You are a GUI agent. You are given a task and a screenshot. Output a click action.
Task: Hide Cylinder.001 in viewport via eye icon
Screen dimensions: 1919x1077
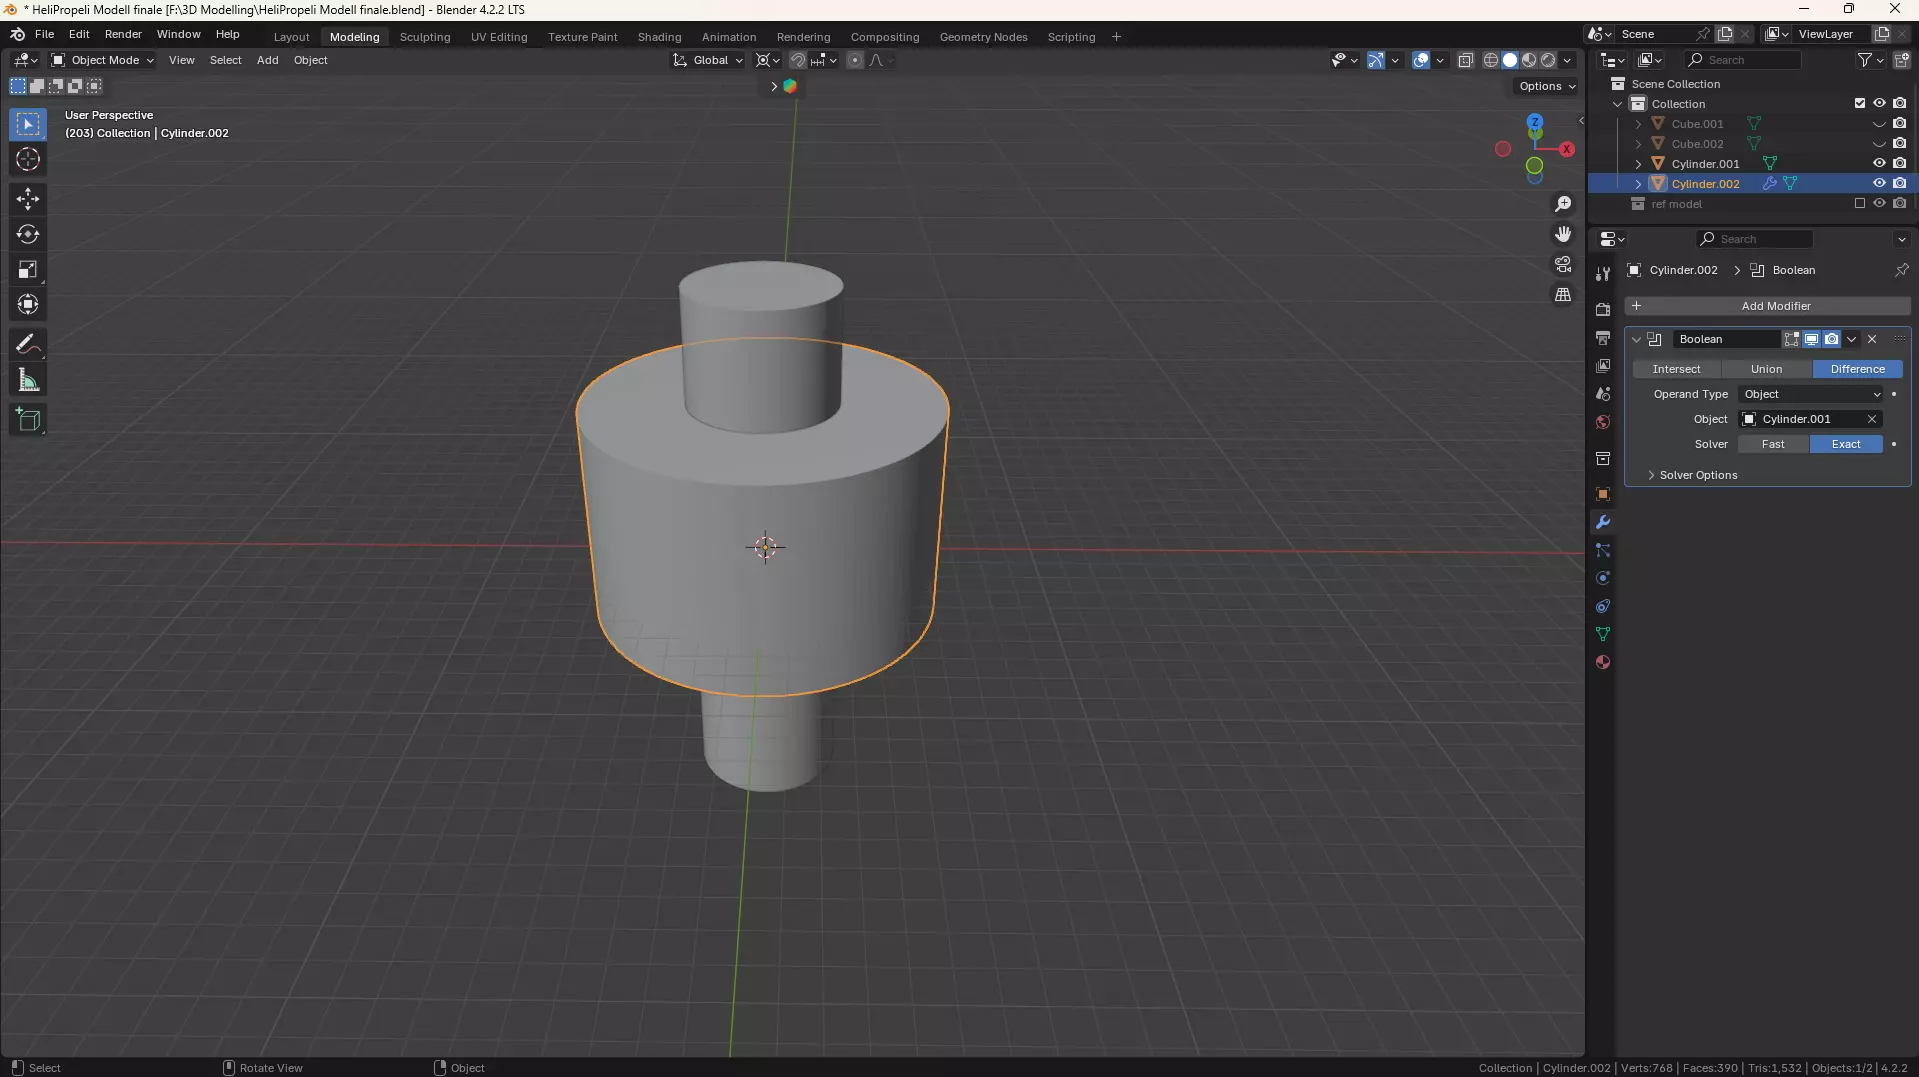[1879, 163]
